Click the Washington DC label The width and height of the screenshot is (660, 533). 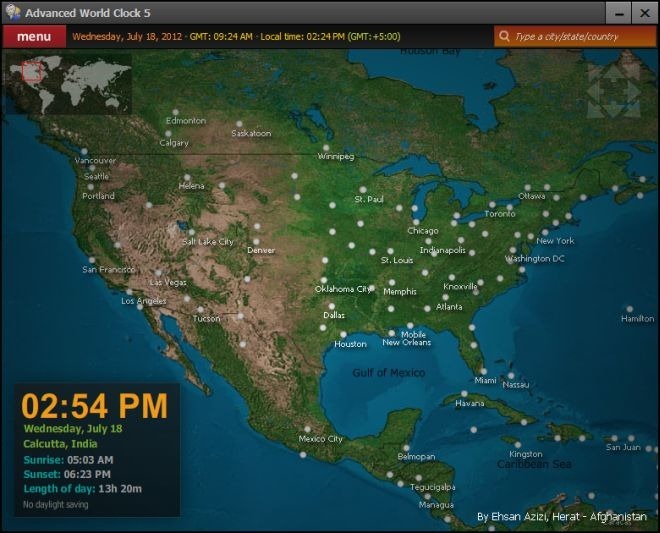point(535,259)
